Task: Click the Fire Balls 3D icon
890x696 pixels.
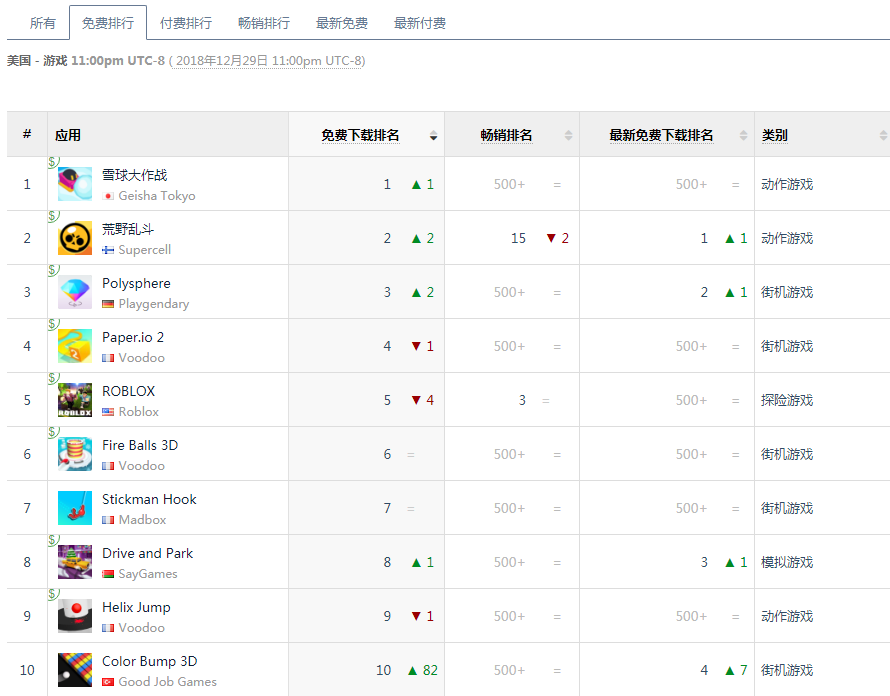Action: (75, 454)
